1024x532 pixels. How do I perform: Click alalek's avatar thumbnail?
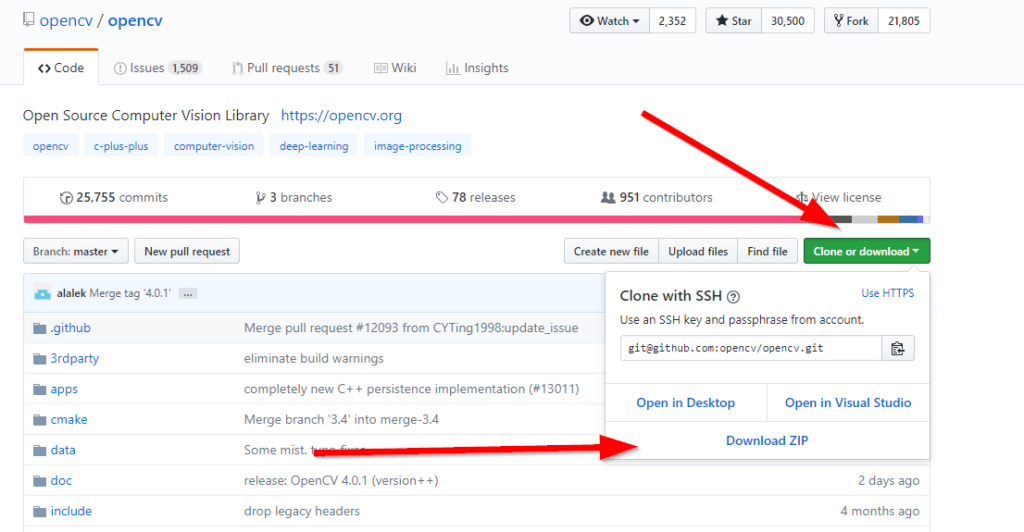[x=42, y=293]
